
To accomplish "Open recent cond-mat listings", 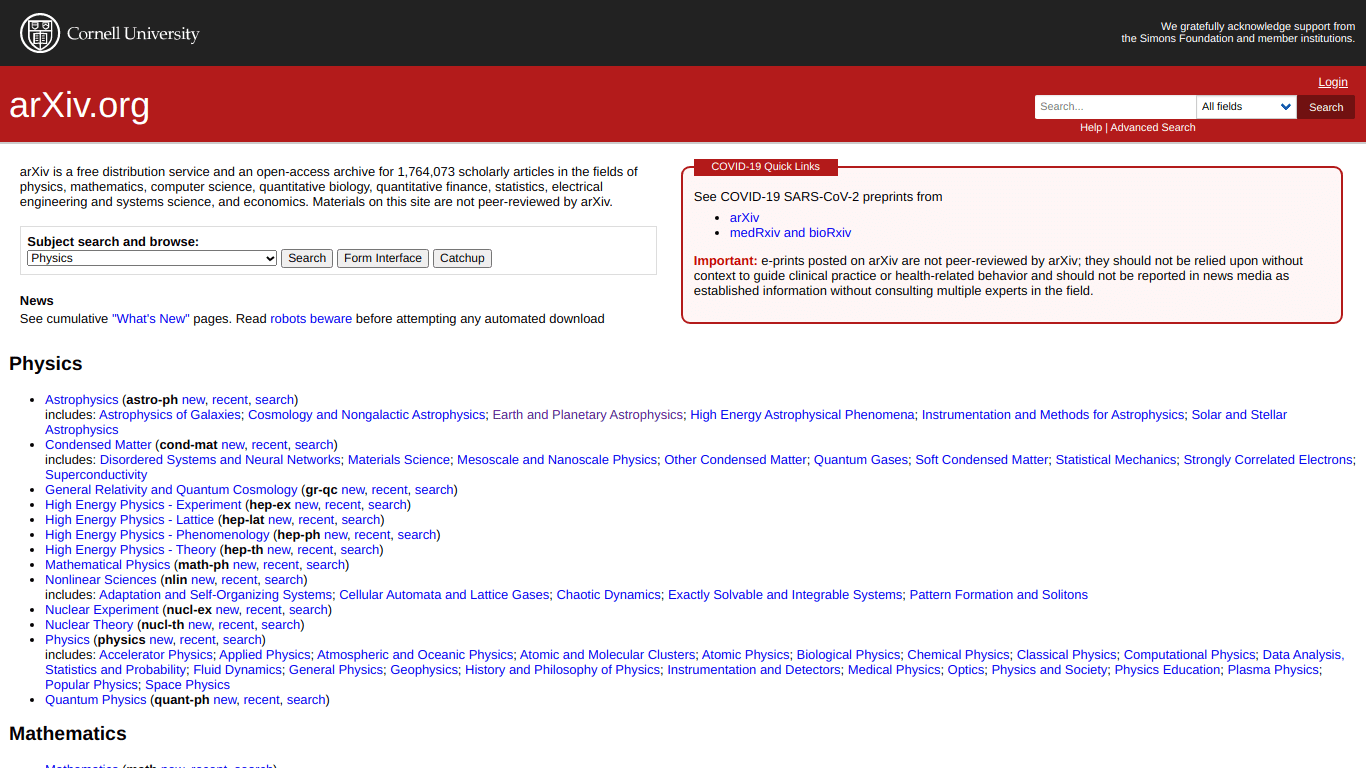I will [x=269, y=445].
